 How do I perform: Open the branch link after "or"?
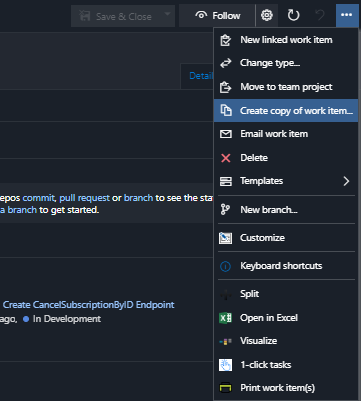[138, 198]
